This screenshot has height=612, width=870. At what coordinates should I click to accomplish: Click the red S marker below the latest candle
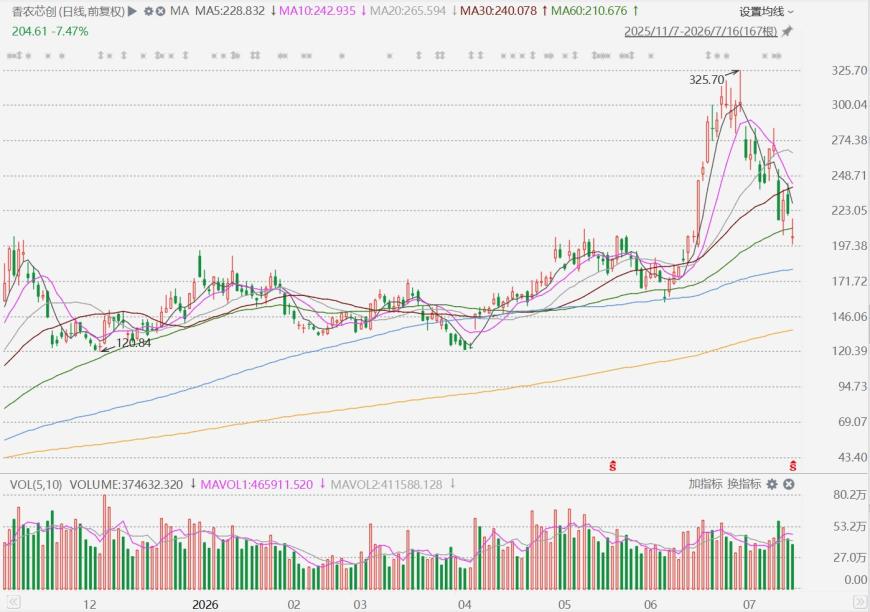click(x=793, y=465)
